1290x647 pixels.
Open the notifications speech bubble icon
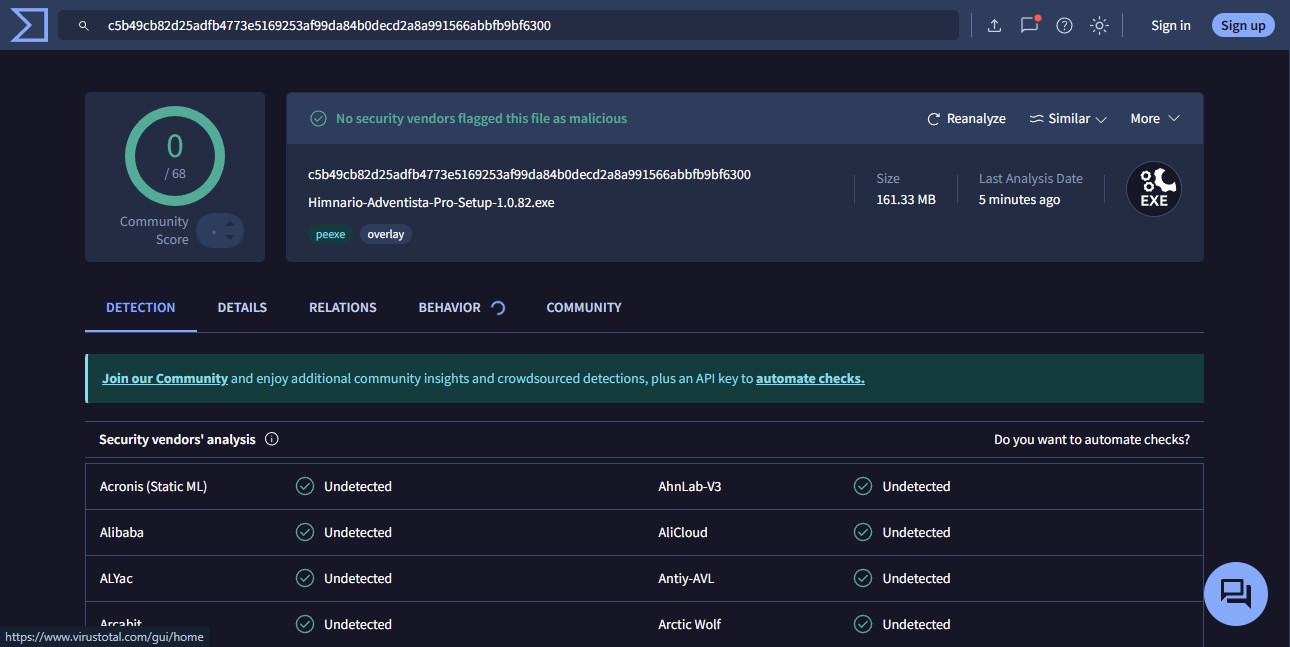pos(1029,26)
